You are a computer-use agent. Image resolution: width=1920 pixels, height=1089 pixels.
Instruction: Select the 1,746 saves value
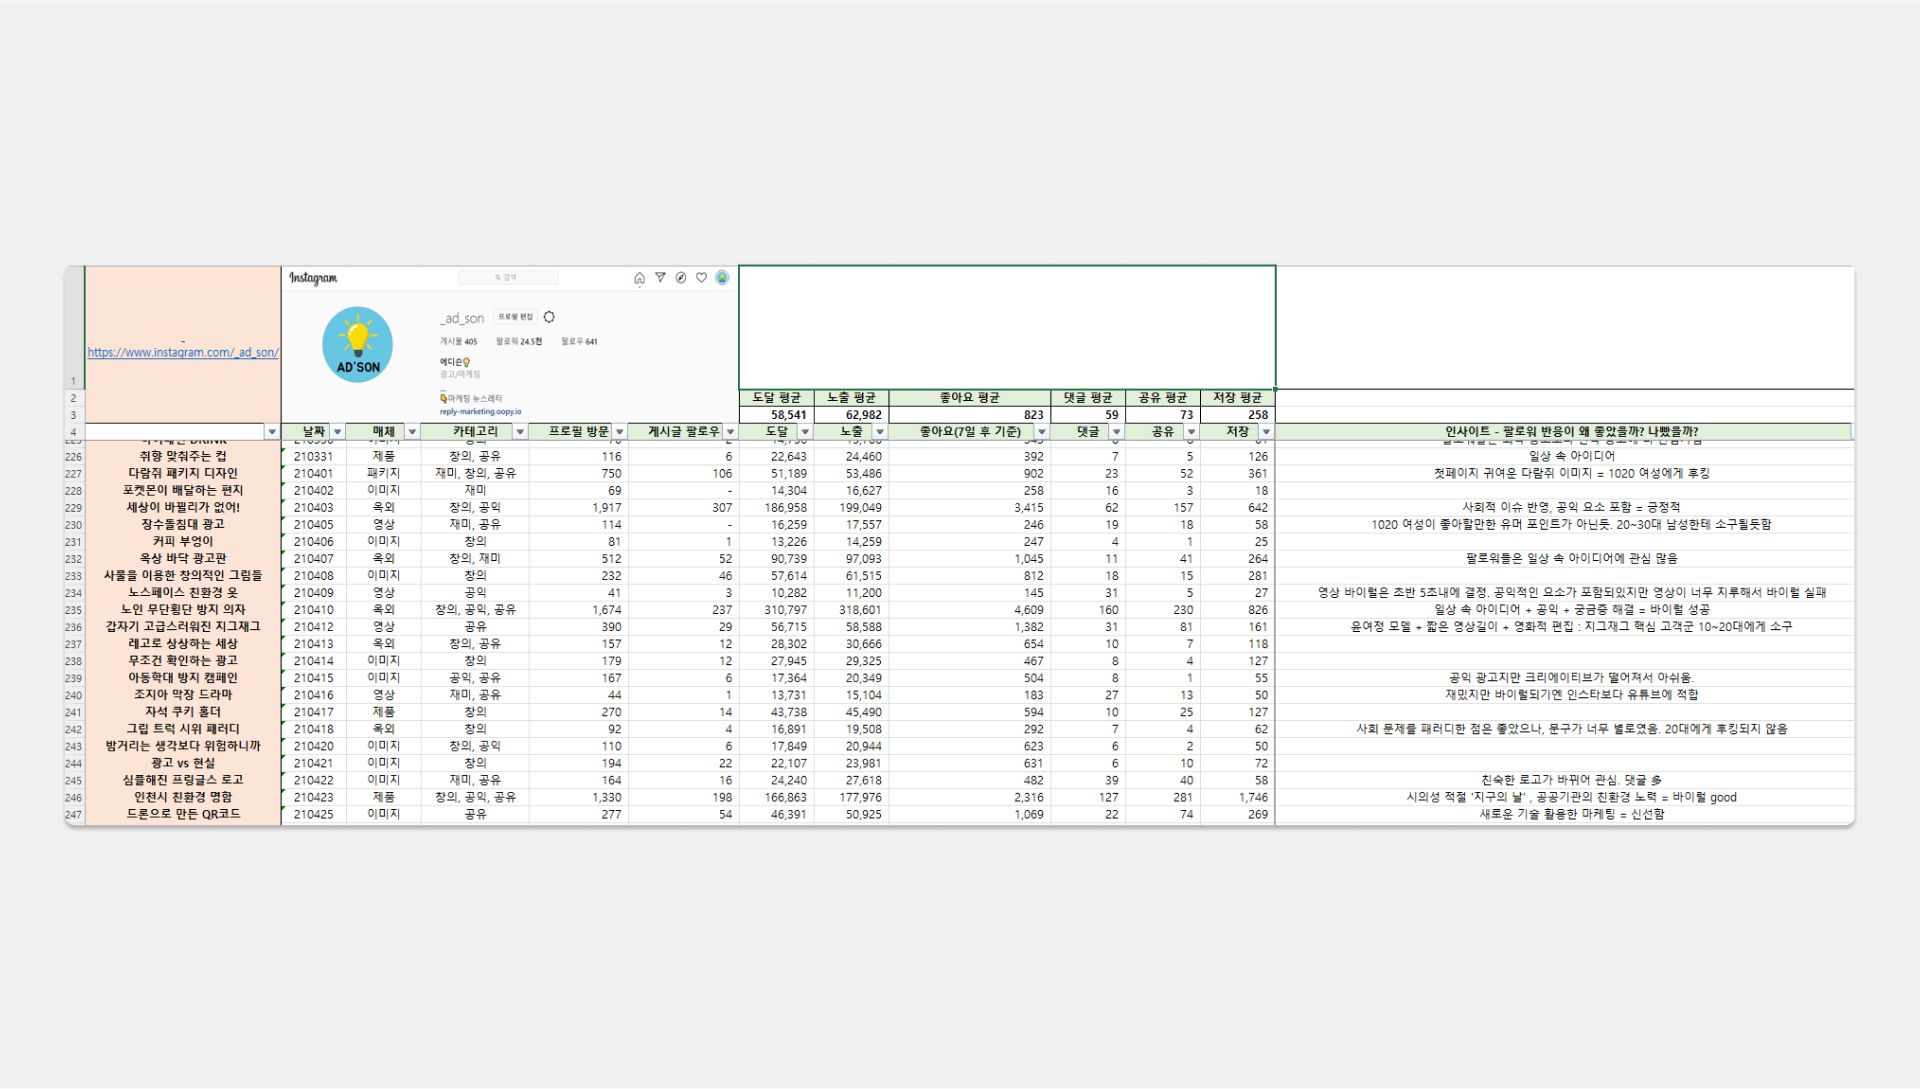1238,798
